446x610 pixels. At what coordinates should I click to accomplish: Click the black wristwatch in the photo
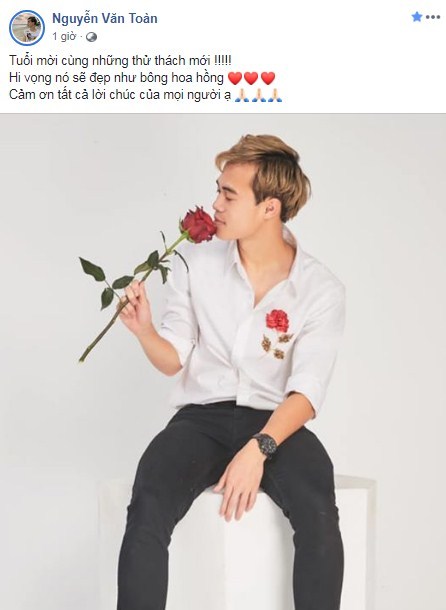point(265,445)
